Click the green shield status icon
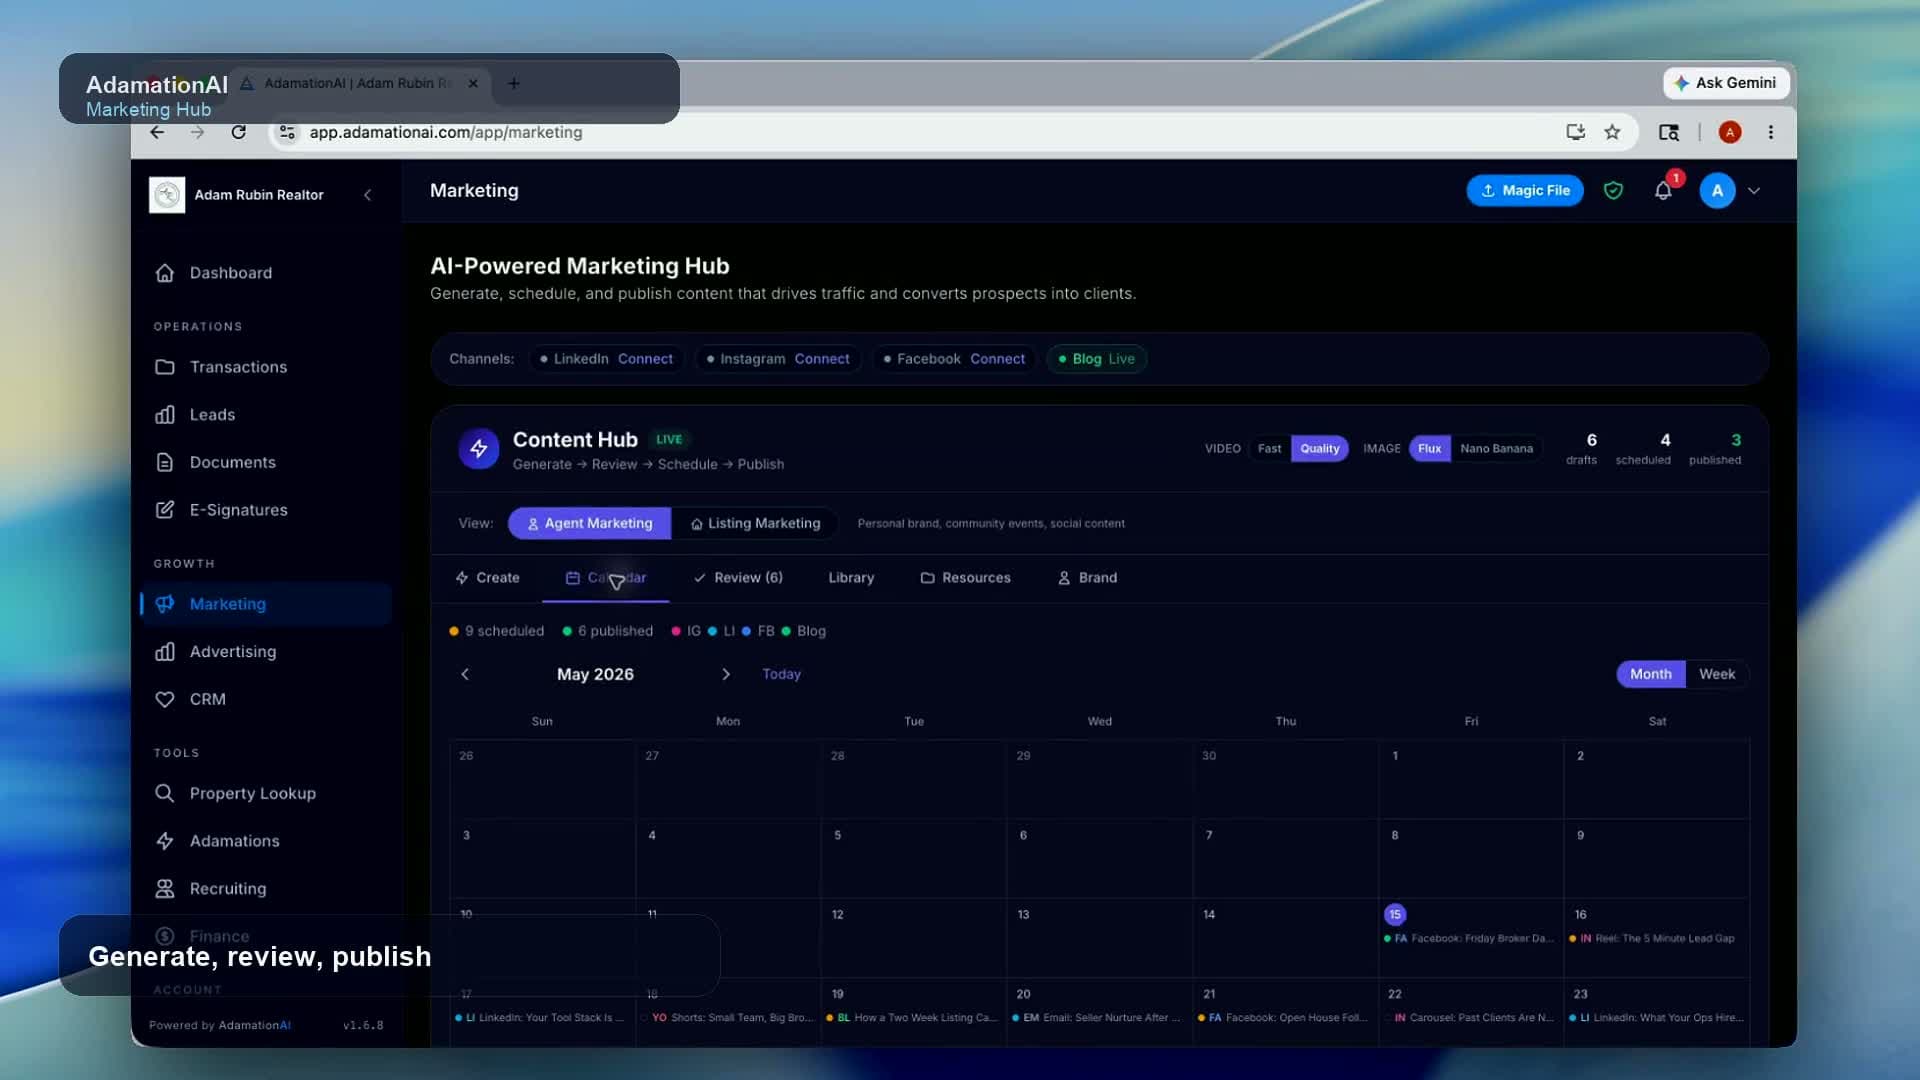The height and width of the screenshot is (1080, 1920). (1613, 191)
